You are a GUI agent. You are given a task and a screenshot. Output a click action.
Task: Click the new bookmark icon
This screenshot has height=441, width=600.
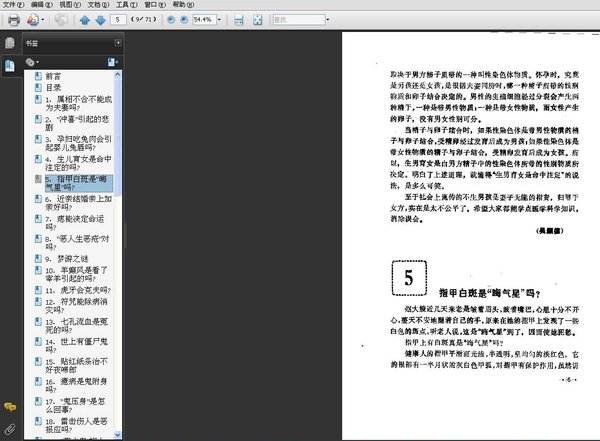[x=112, y=62]
